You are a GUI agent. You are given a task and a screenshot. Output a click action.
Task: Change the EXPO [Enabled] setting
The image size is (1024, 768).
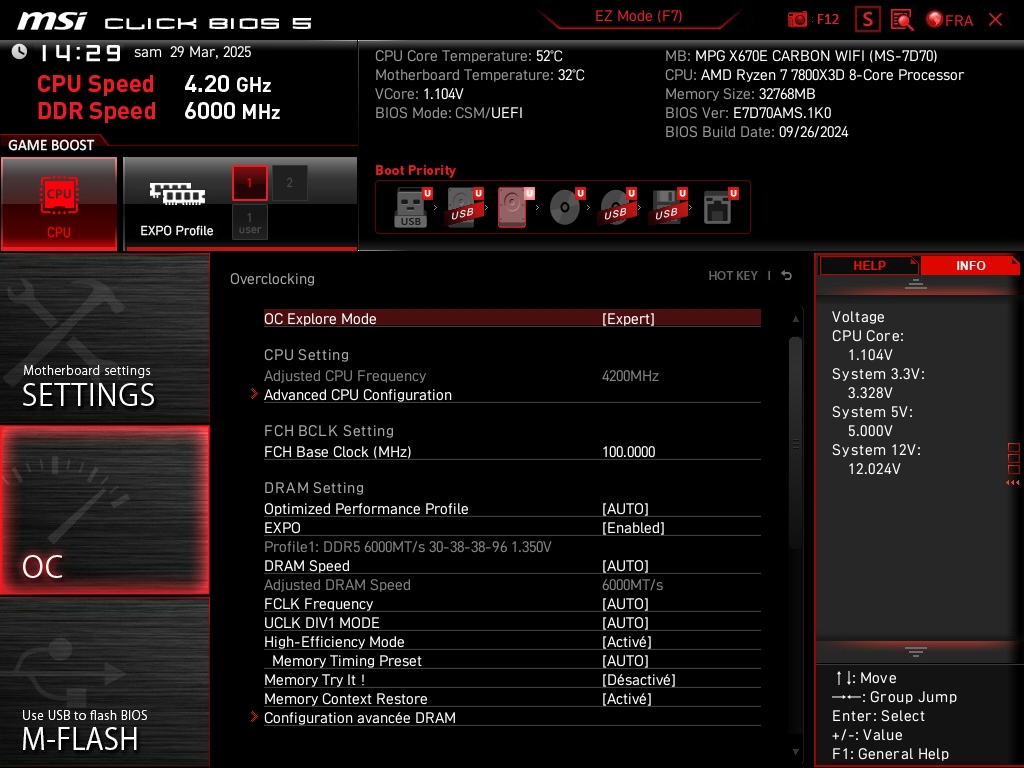point(512,527)
